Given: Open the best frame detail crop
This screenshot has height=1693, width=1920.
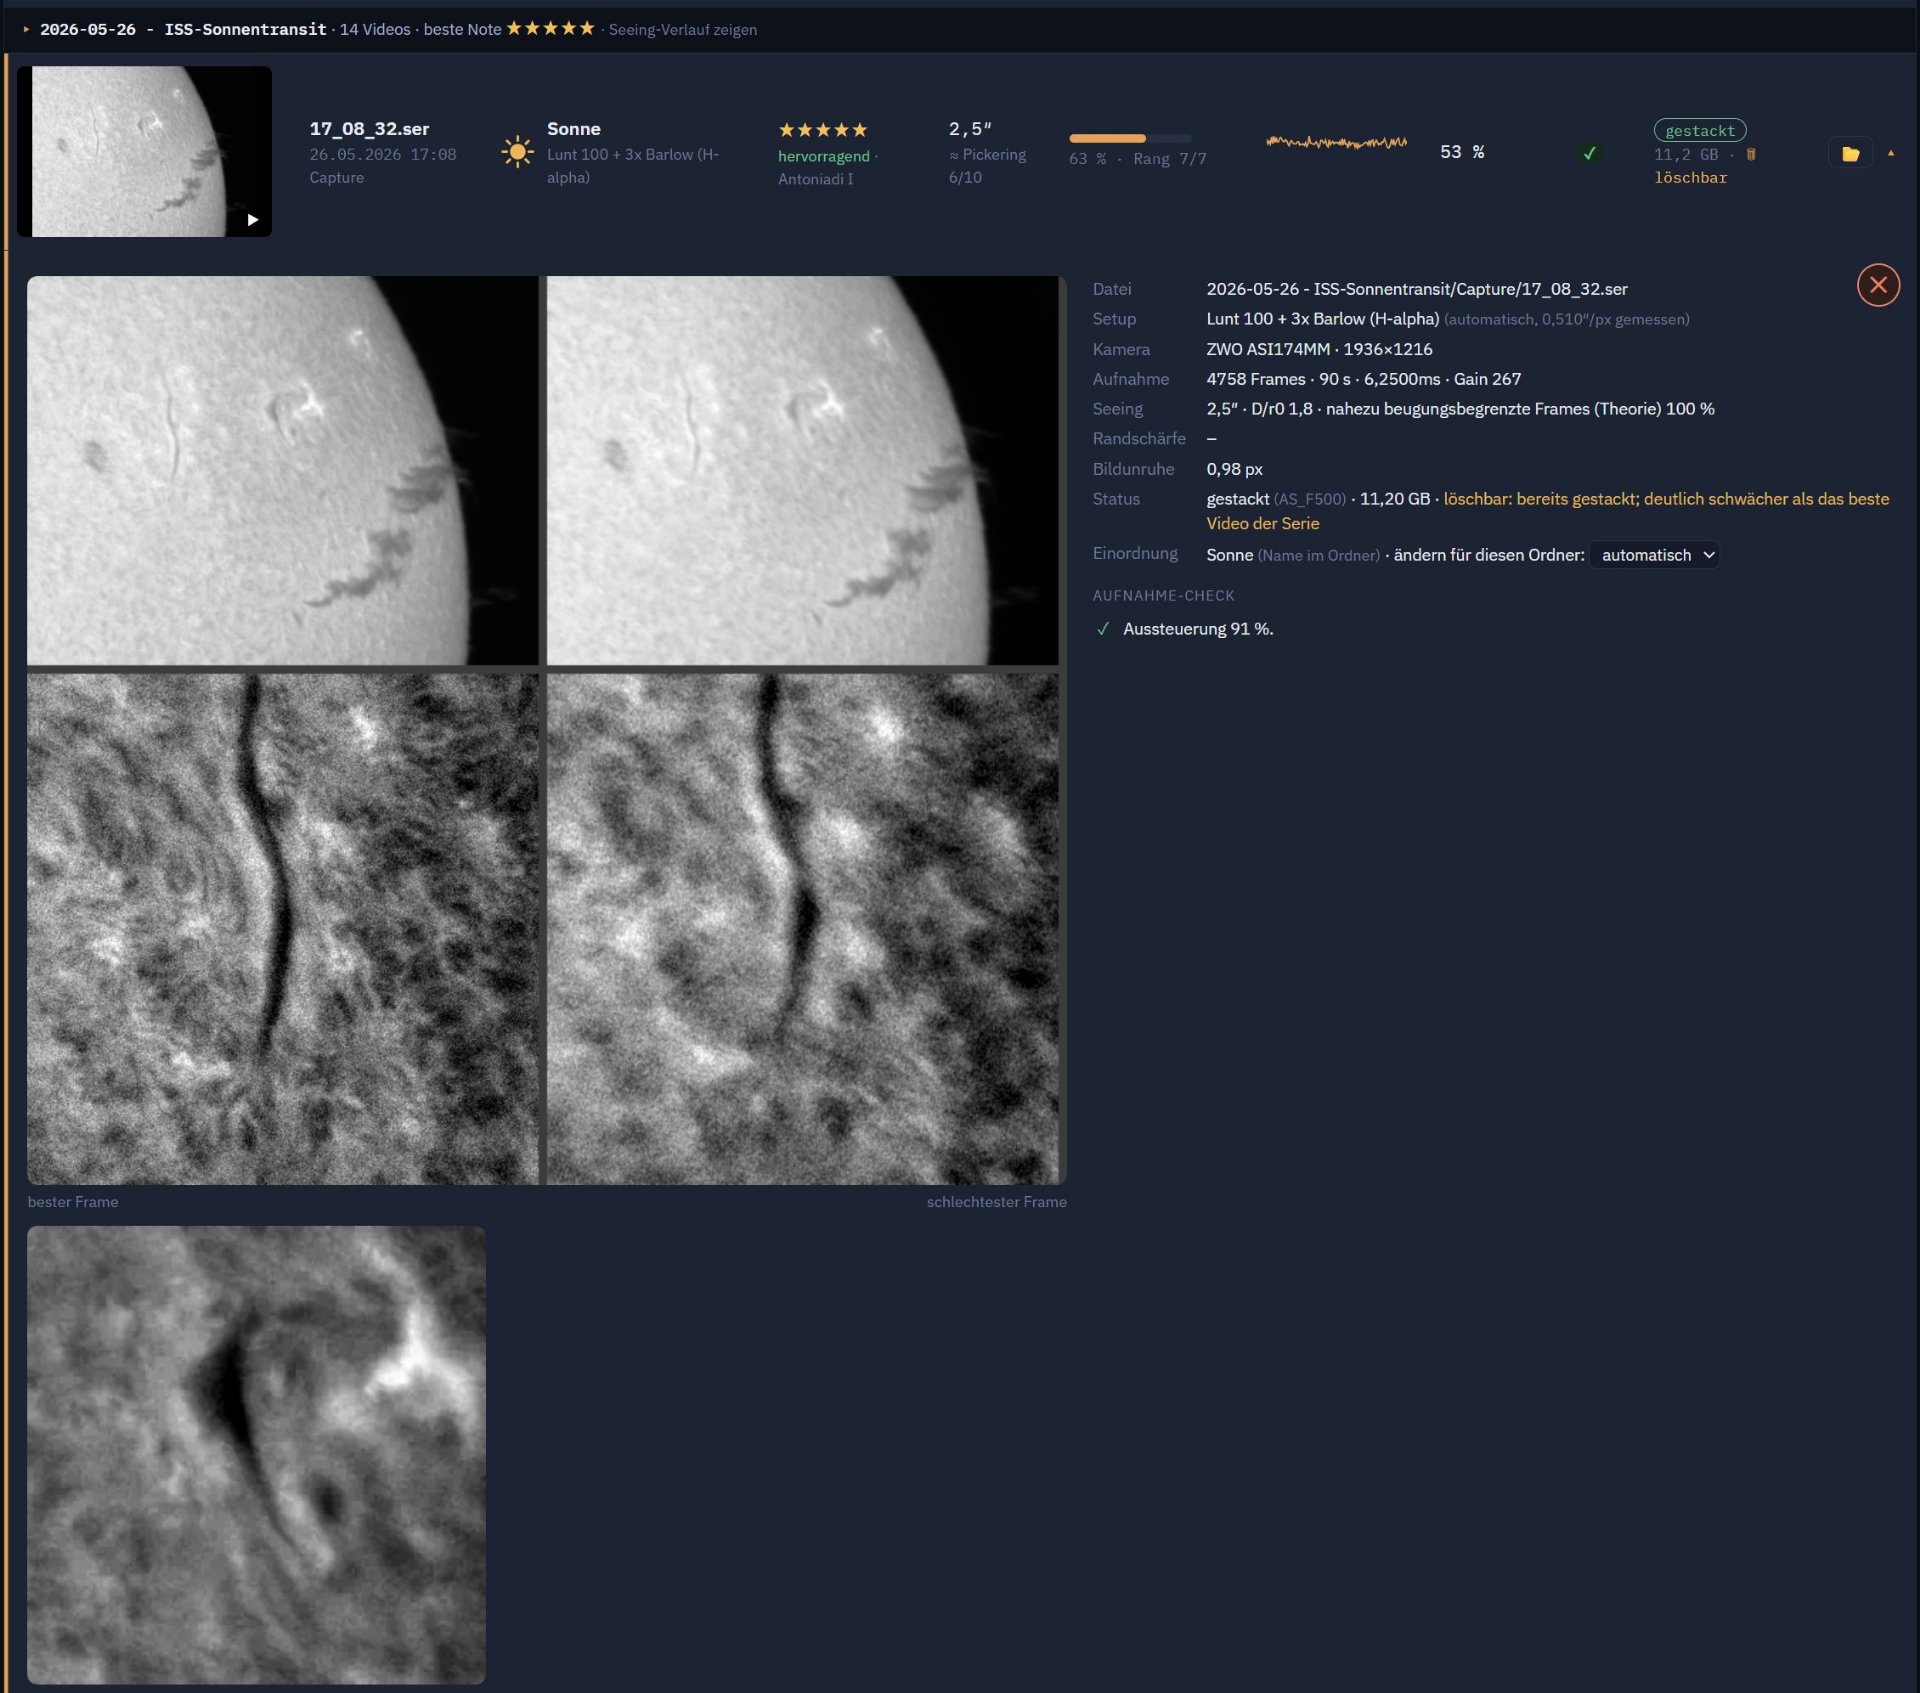Looking at the screenshot, I should tap(283, 929).
